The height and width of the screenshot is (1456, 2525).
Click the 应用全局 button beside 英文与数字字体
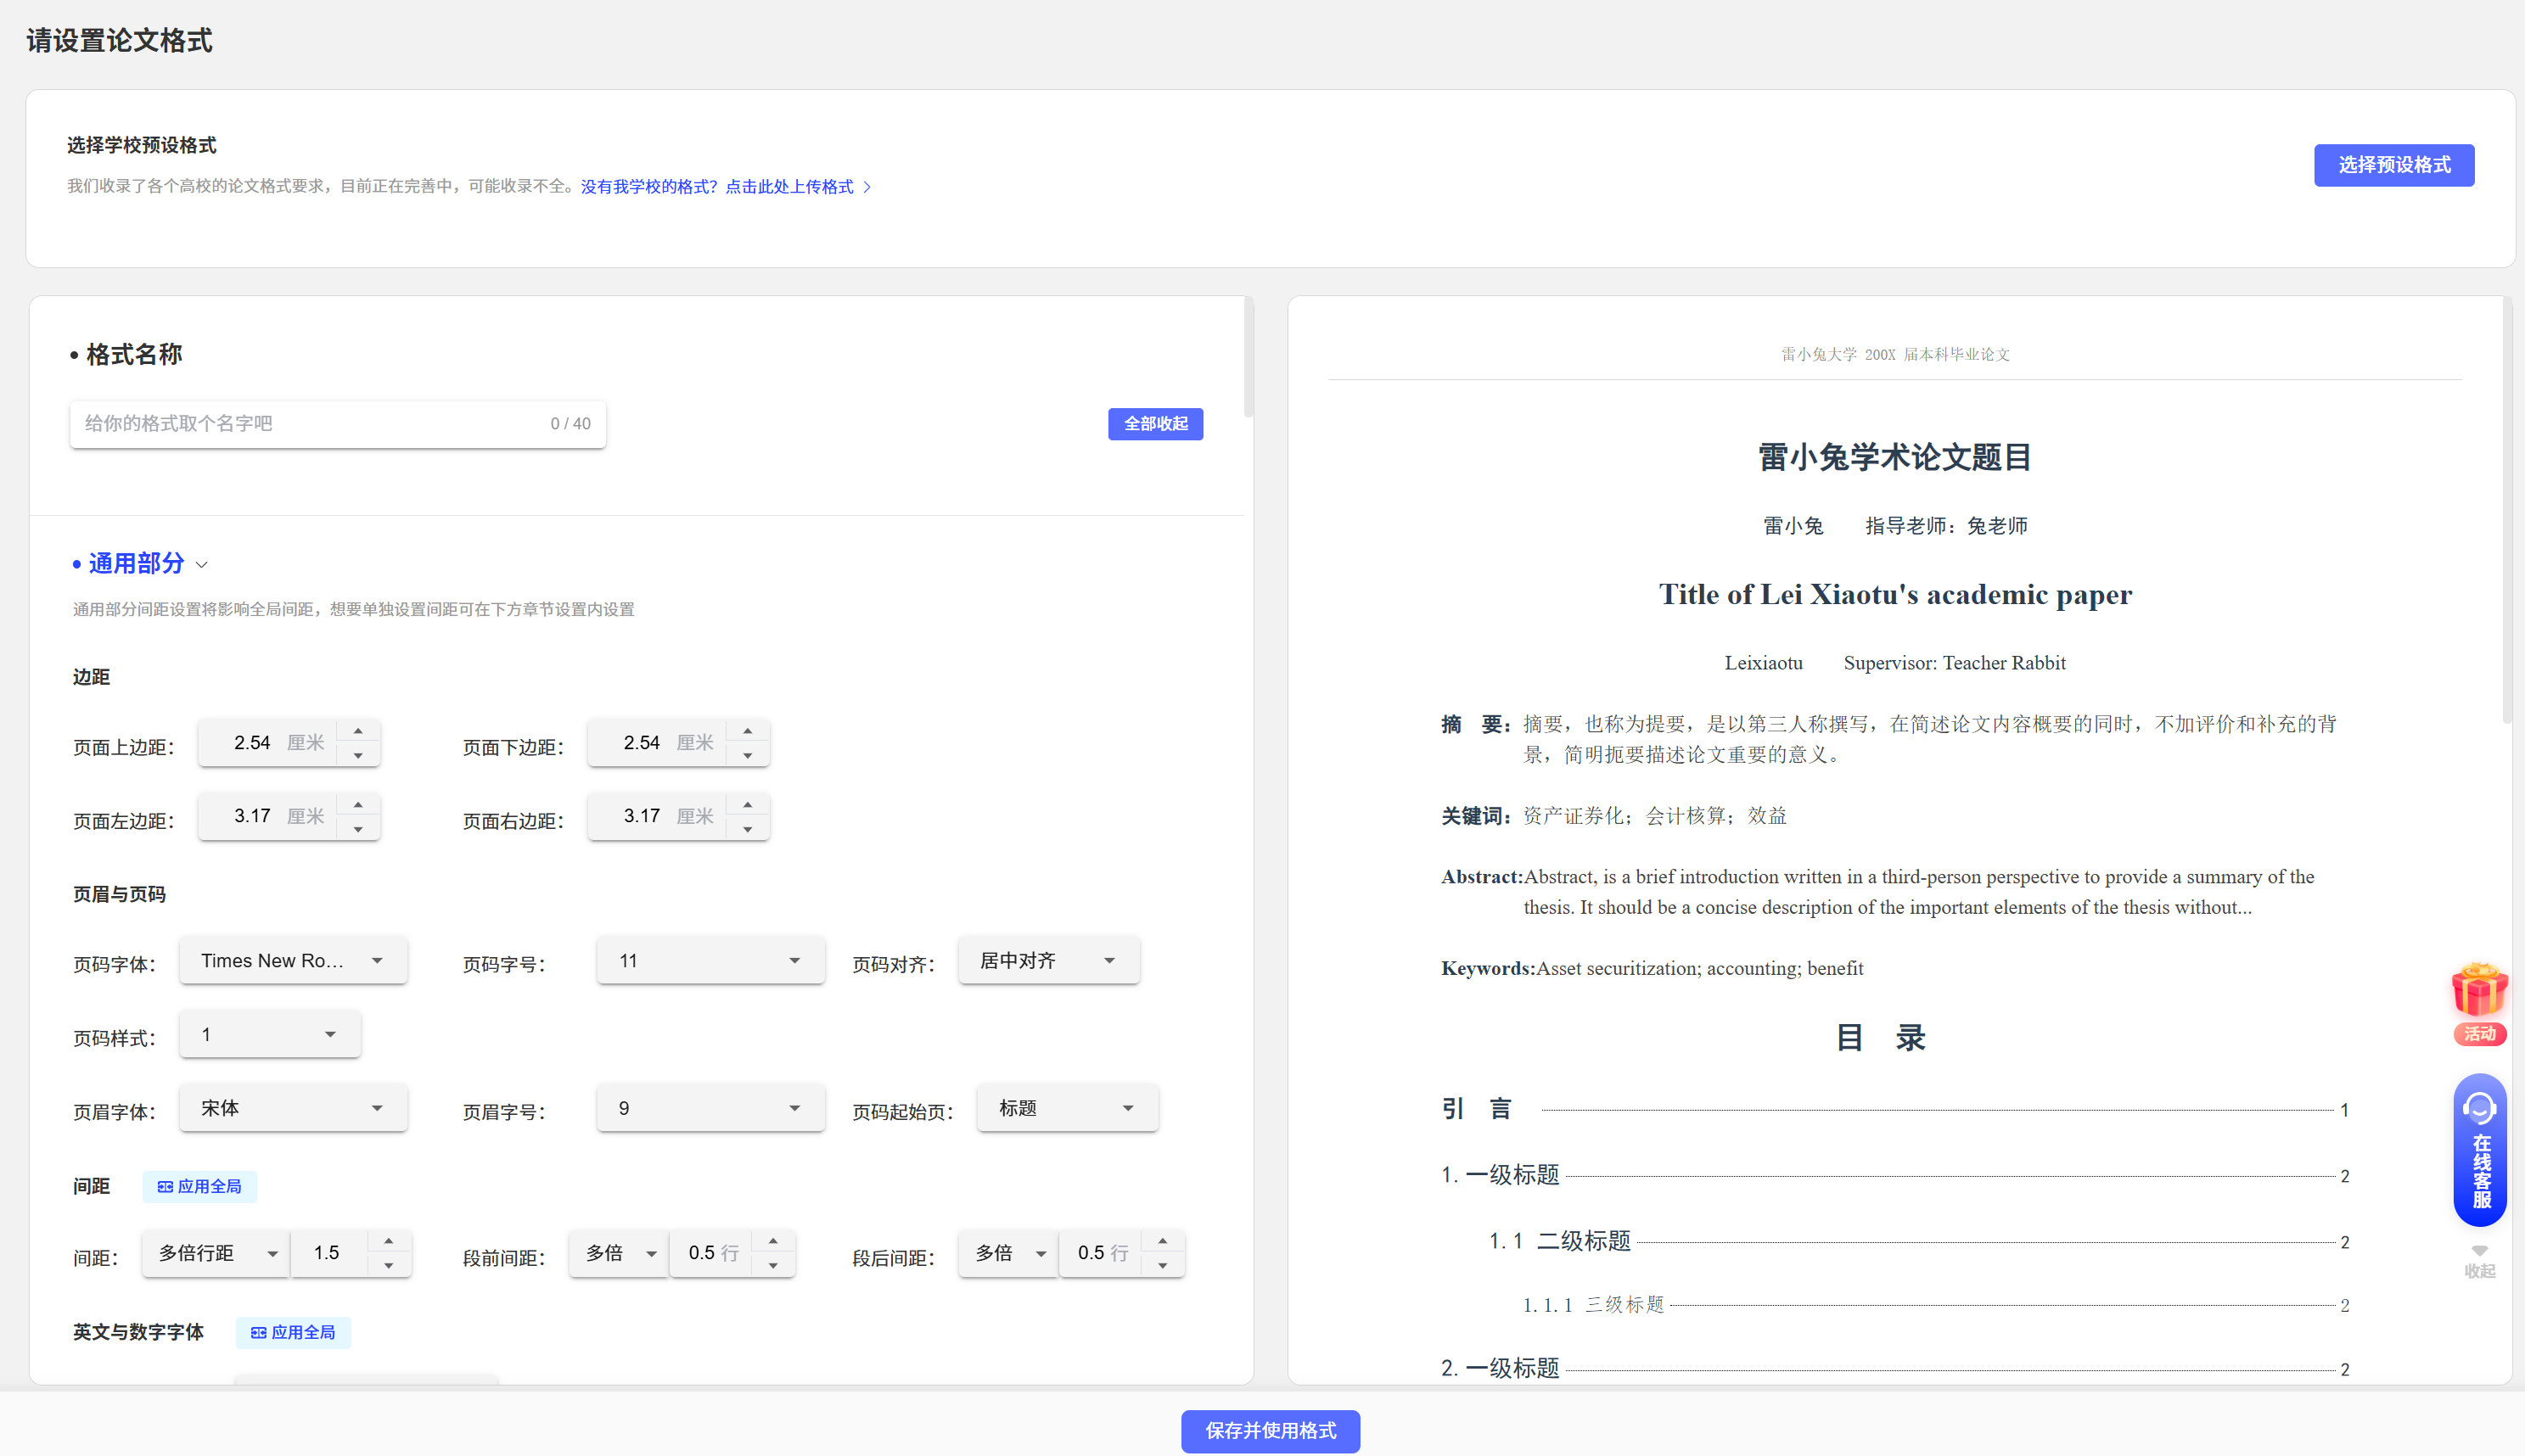point(293,1332)
